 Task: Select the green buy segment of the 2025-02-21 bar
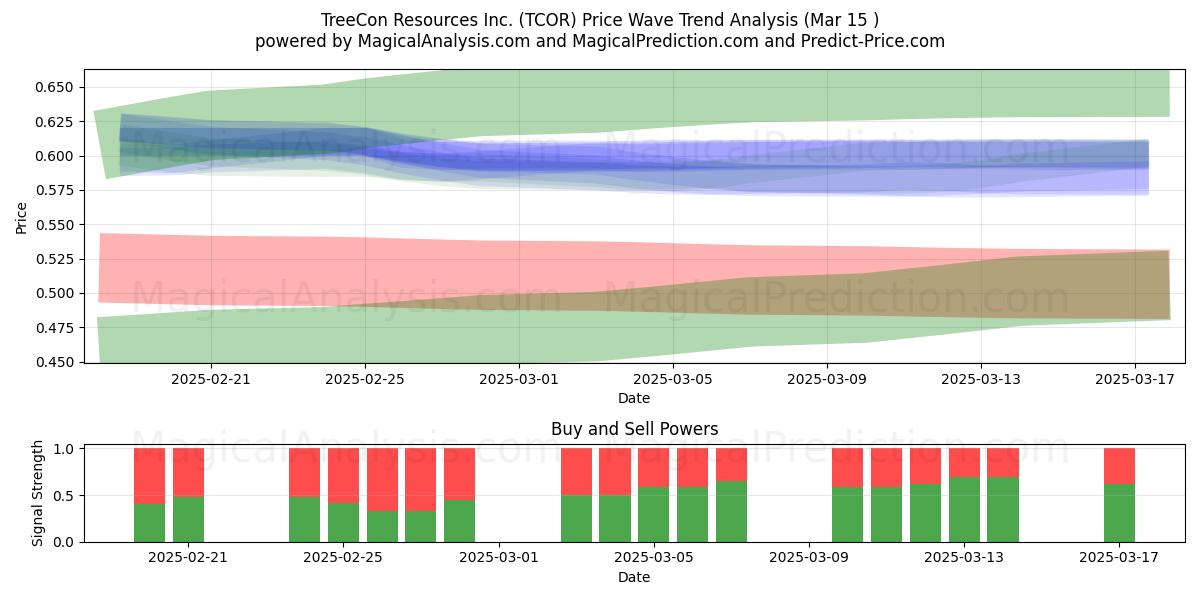[188, 519]
